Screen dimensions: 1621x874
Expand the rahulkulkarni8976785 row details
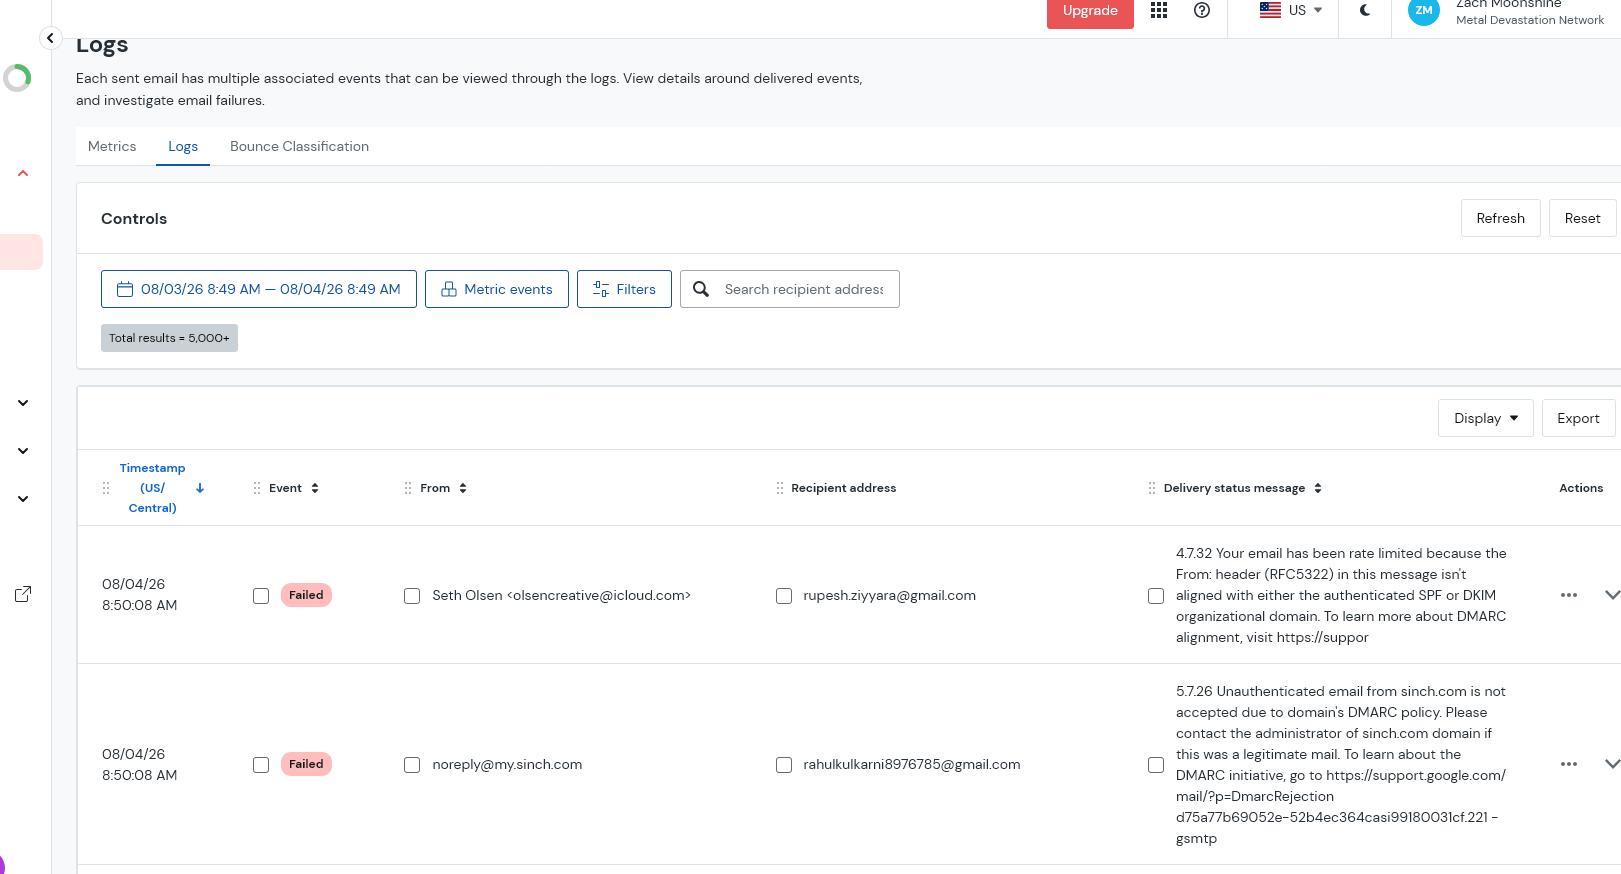click(1611, 764)
